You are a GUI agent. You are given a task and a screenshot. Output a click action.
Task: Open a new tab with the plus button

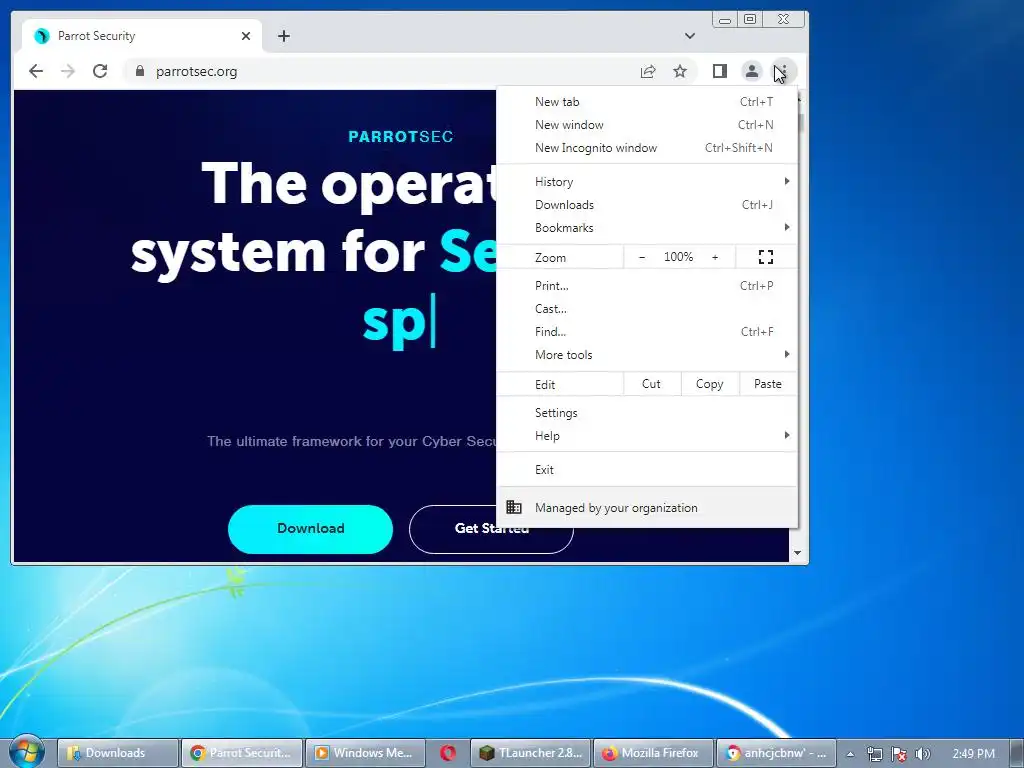point(283,36)
